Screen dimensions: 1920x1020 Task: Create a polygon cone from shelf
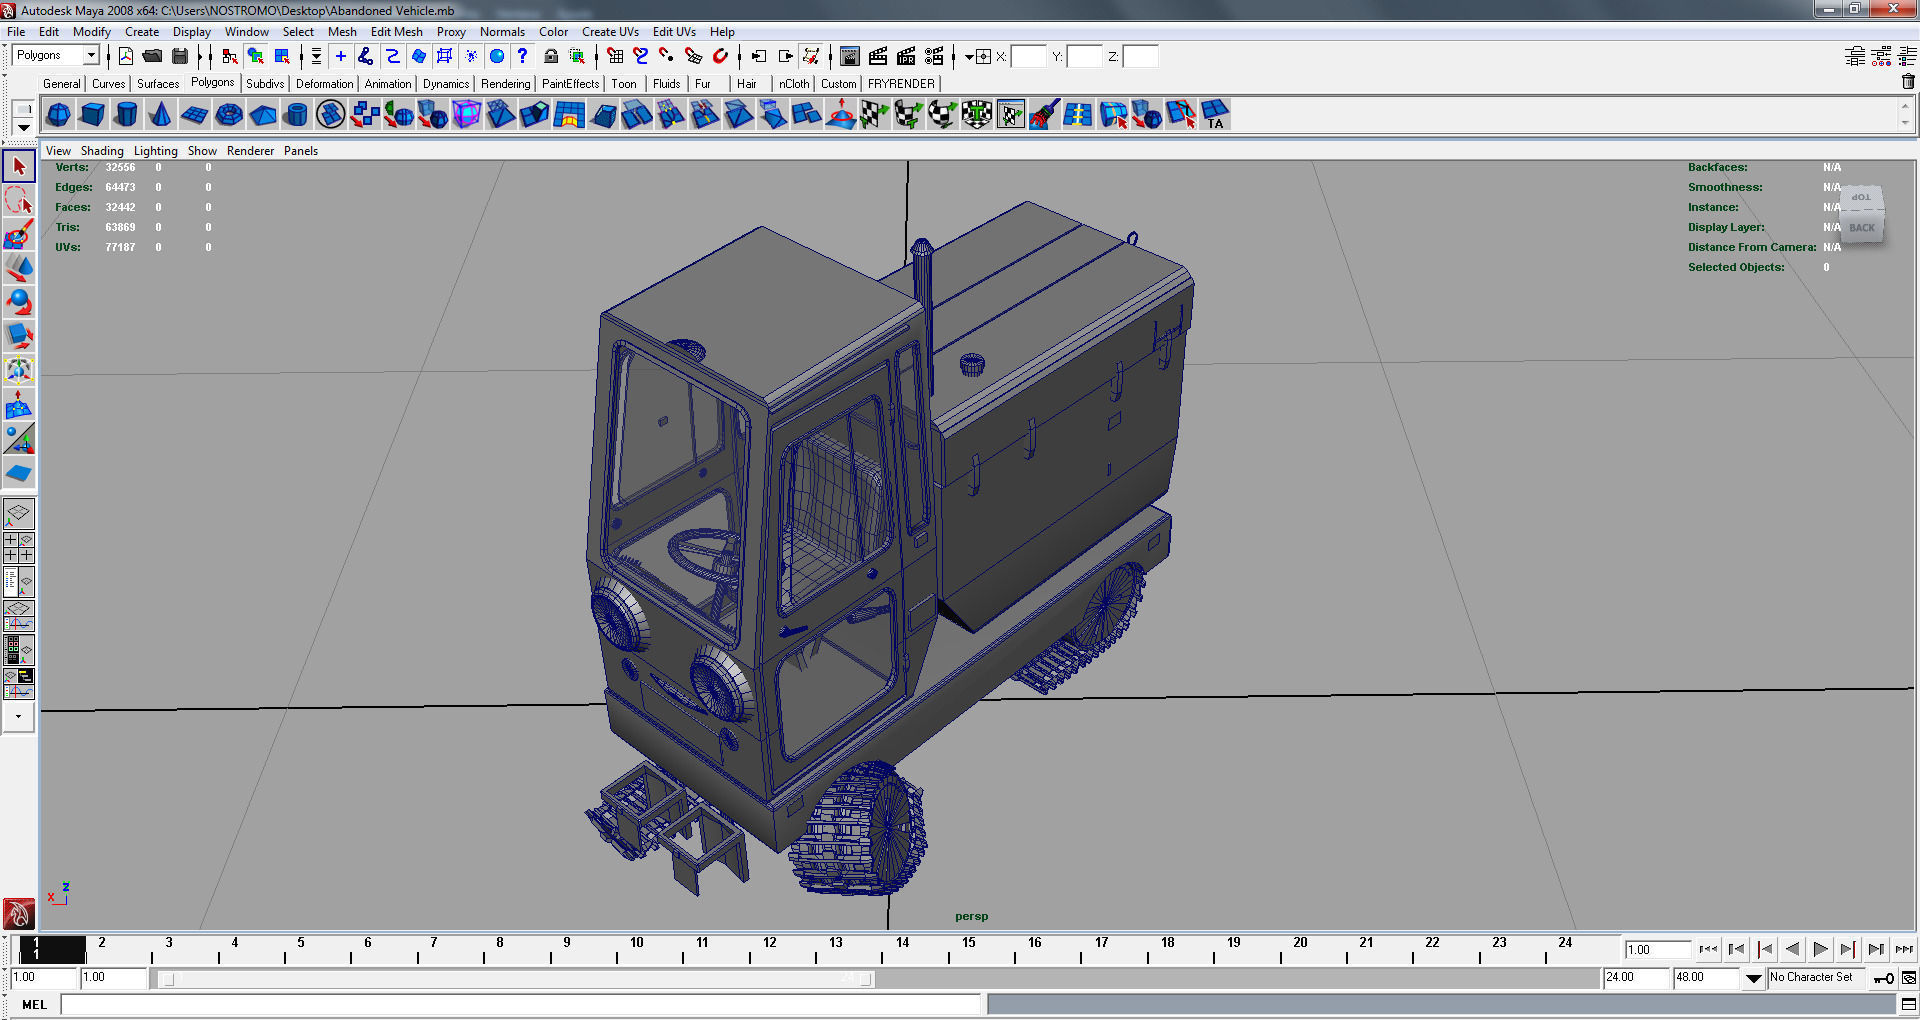161,114
